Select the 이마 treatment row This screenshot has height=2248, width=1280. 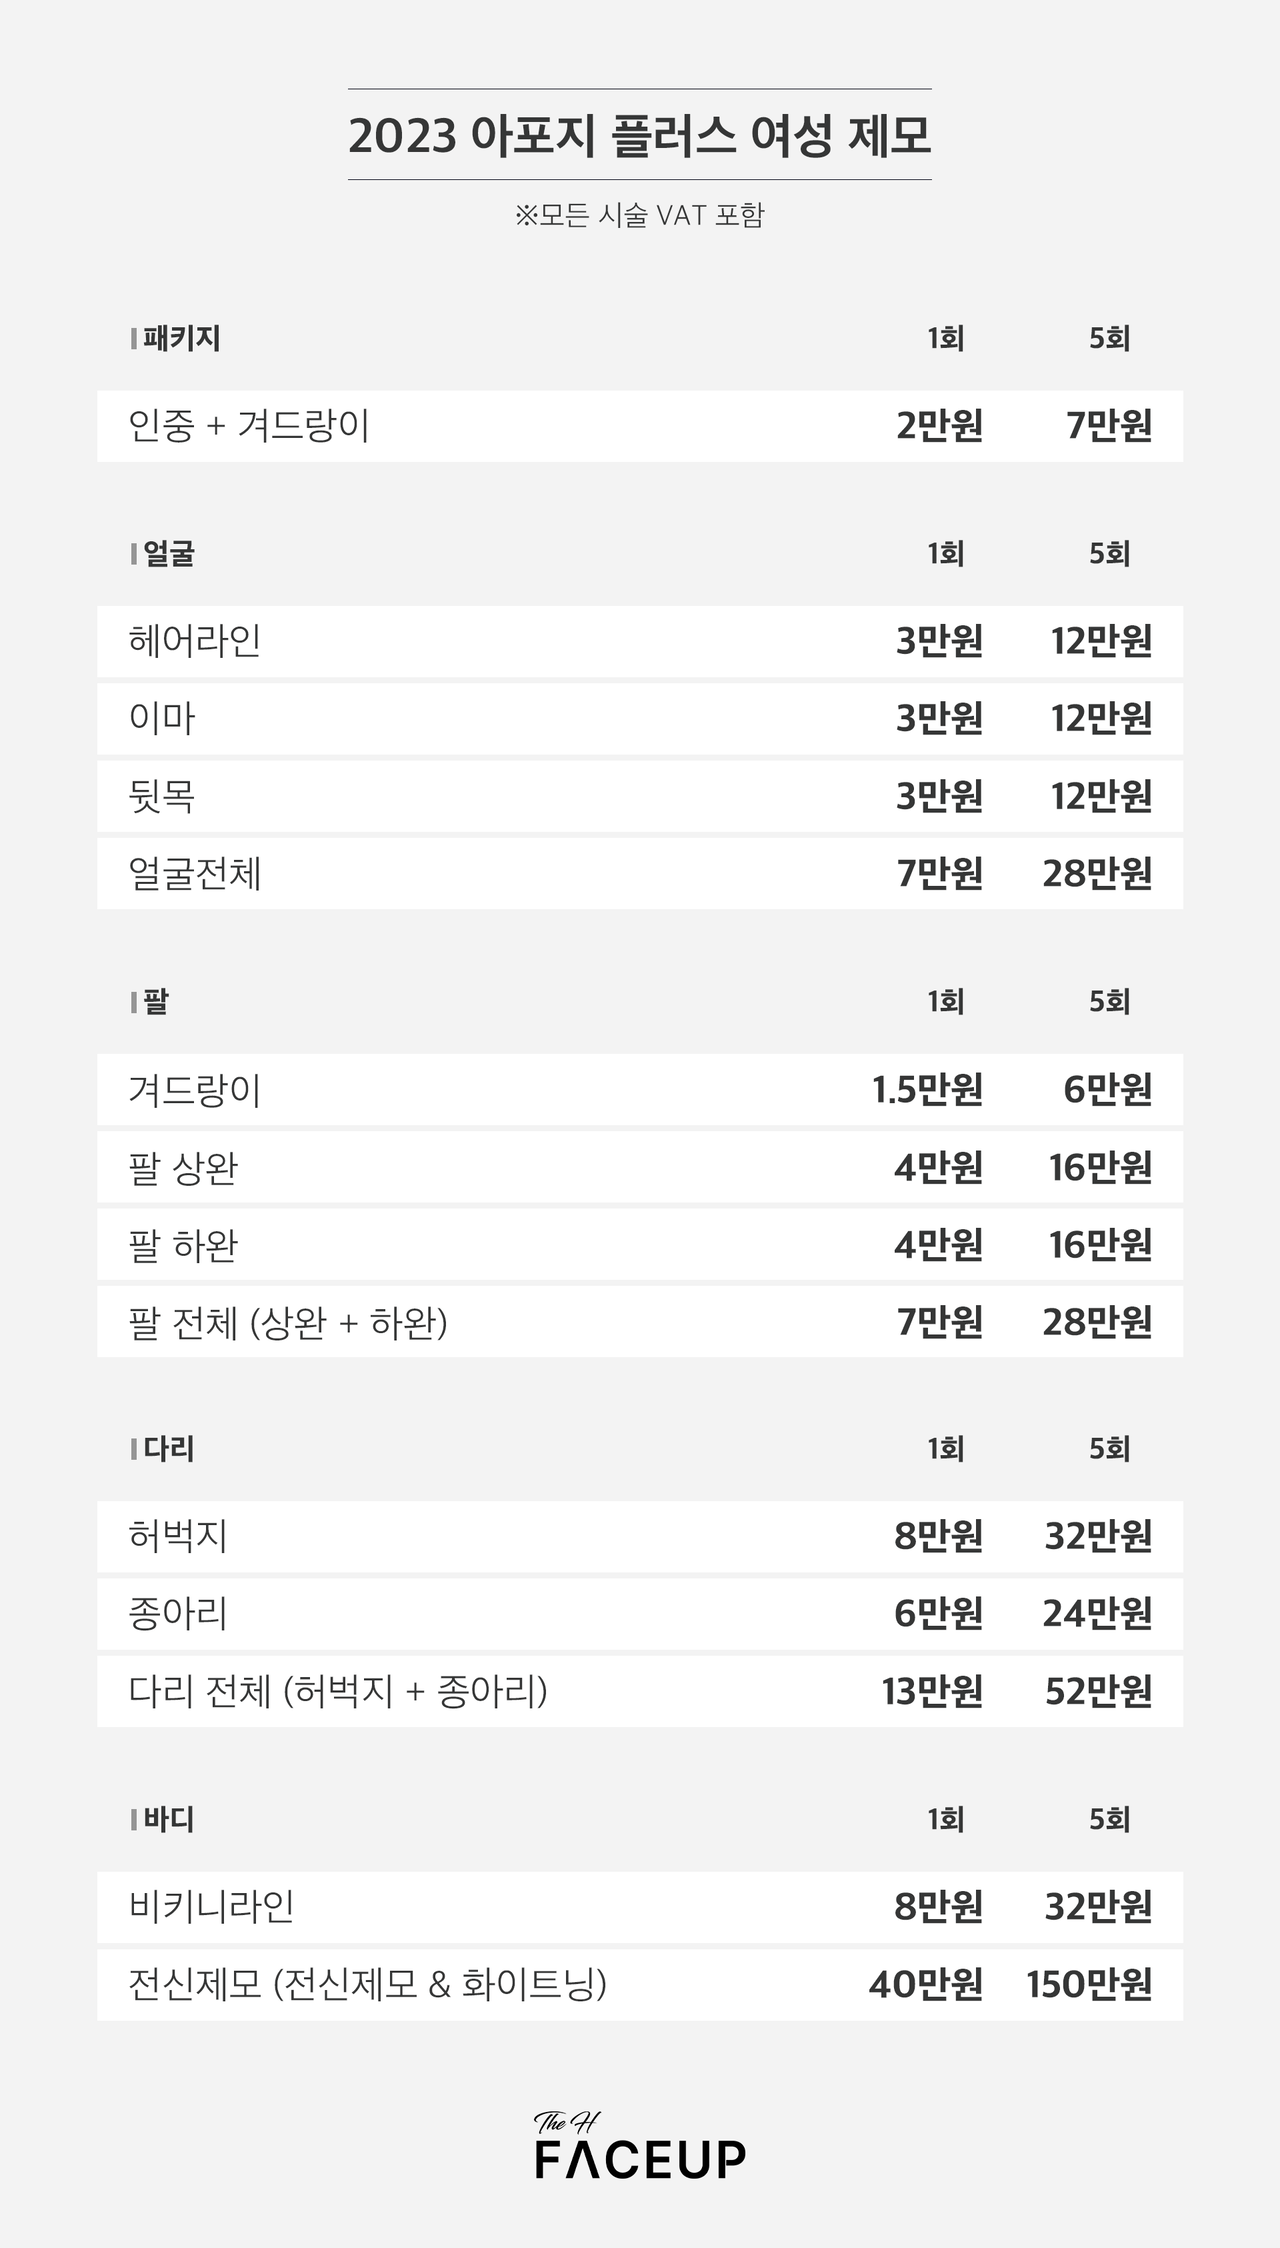coord(640,719)
